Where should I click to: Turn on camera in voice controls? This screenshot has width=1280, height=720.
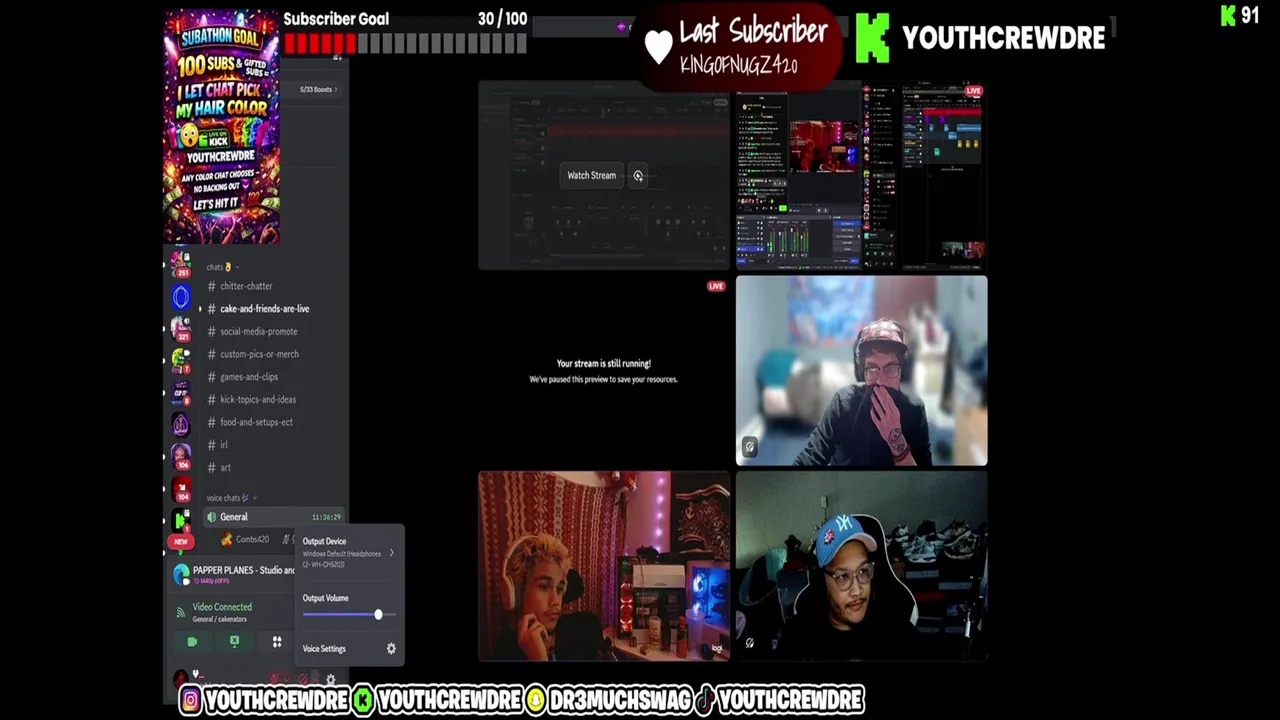(192, 642)
